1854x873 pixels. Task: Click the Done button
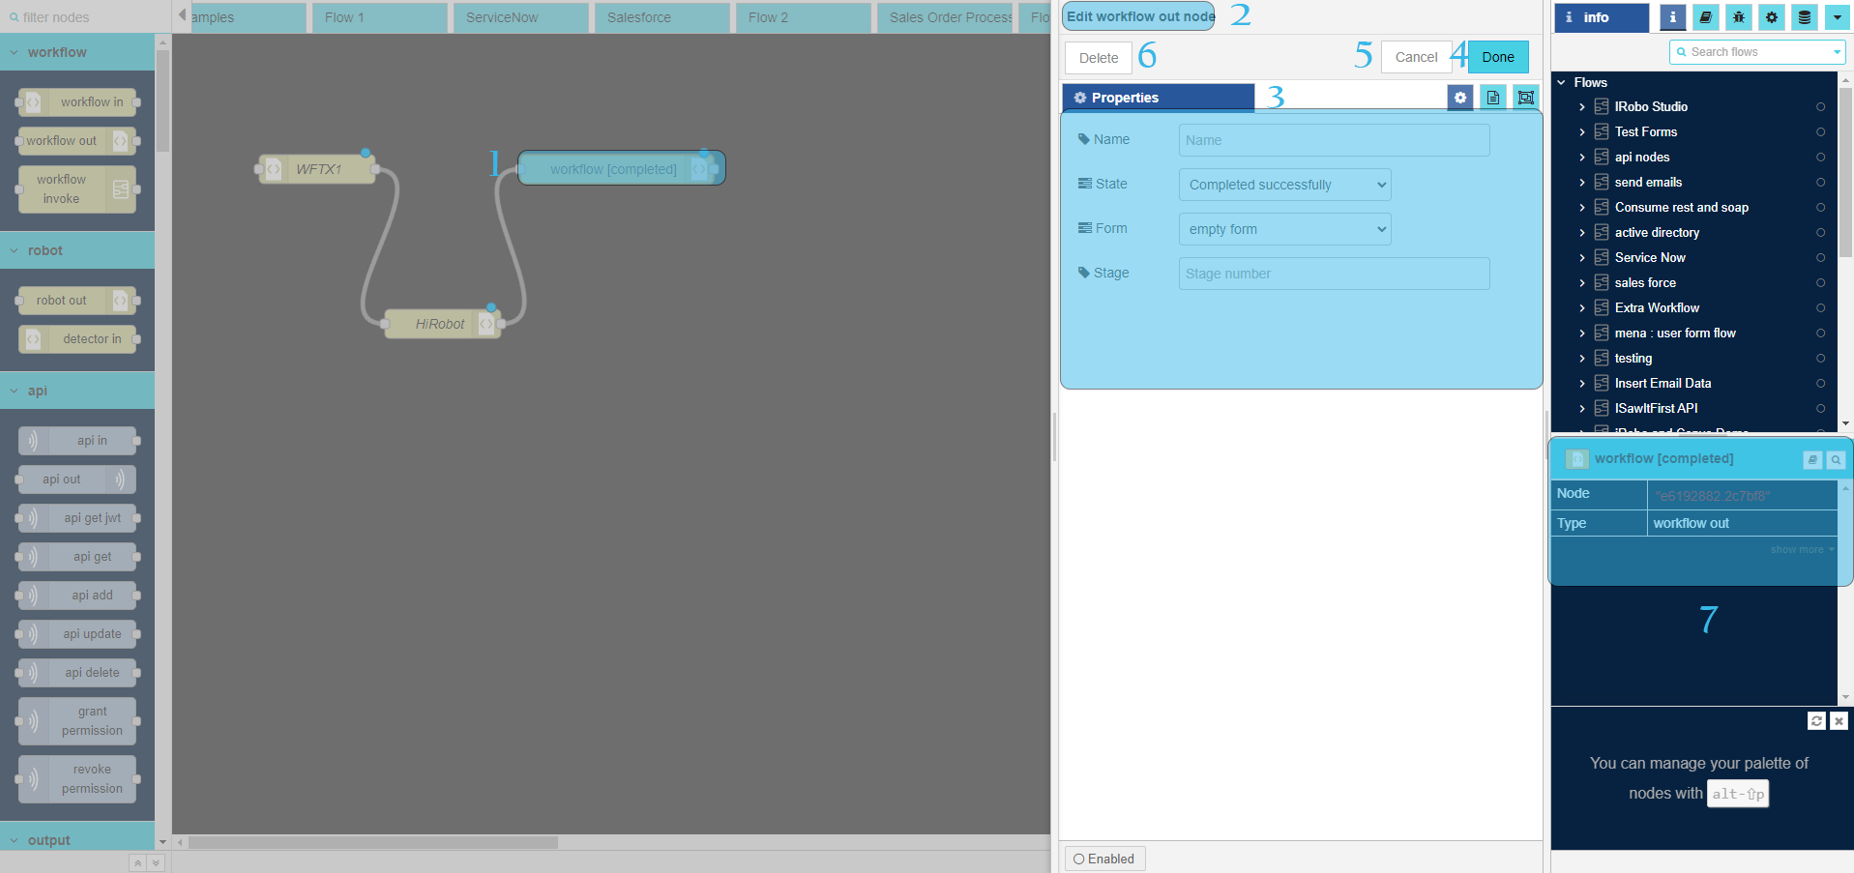pos(1497,57)
